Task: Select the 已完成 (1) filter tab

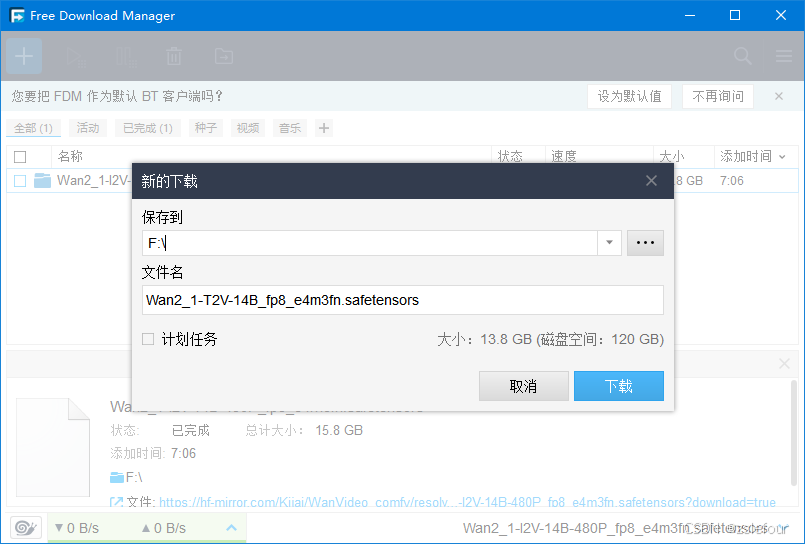Action: click(x=148, y=128)
